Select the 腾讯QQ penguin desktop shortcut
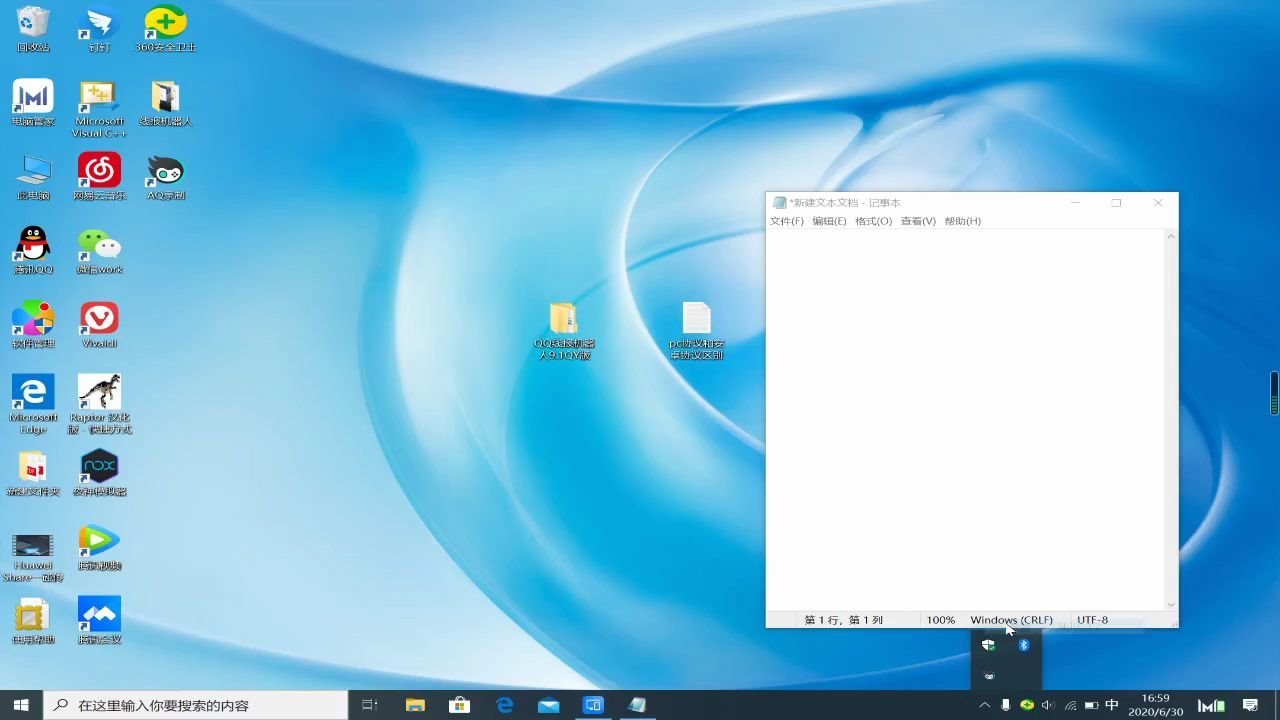Screen dimensions: 1280x720 point(33,251)
